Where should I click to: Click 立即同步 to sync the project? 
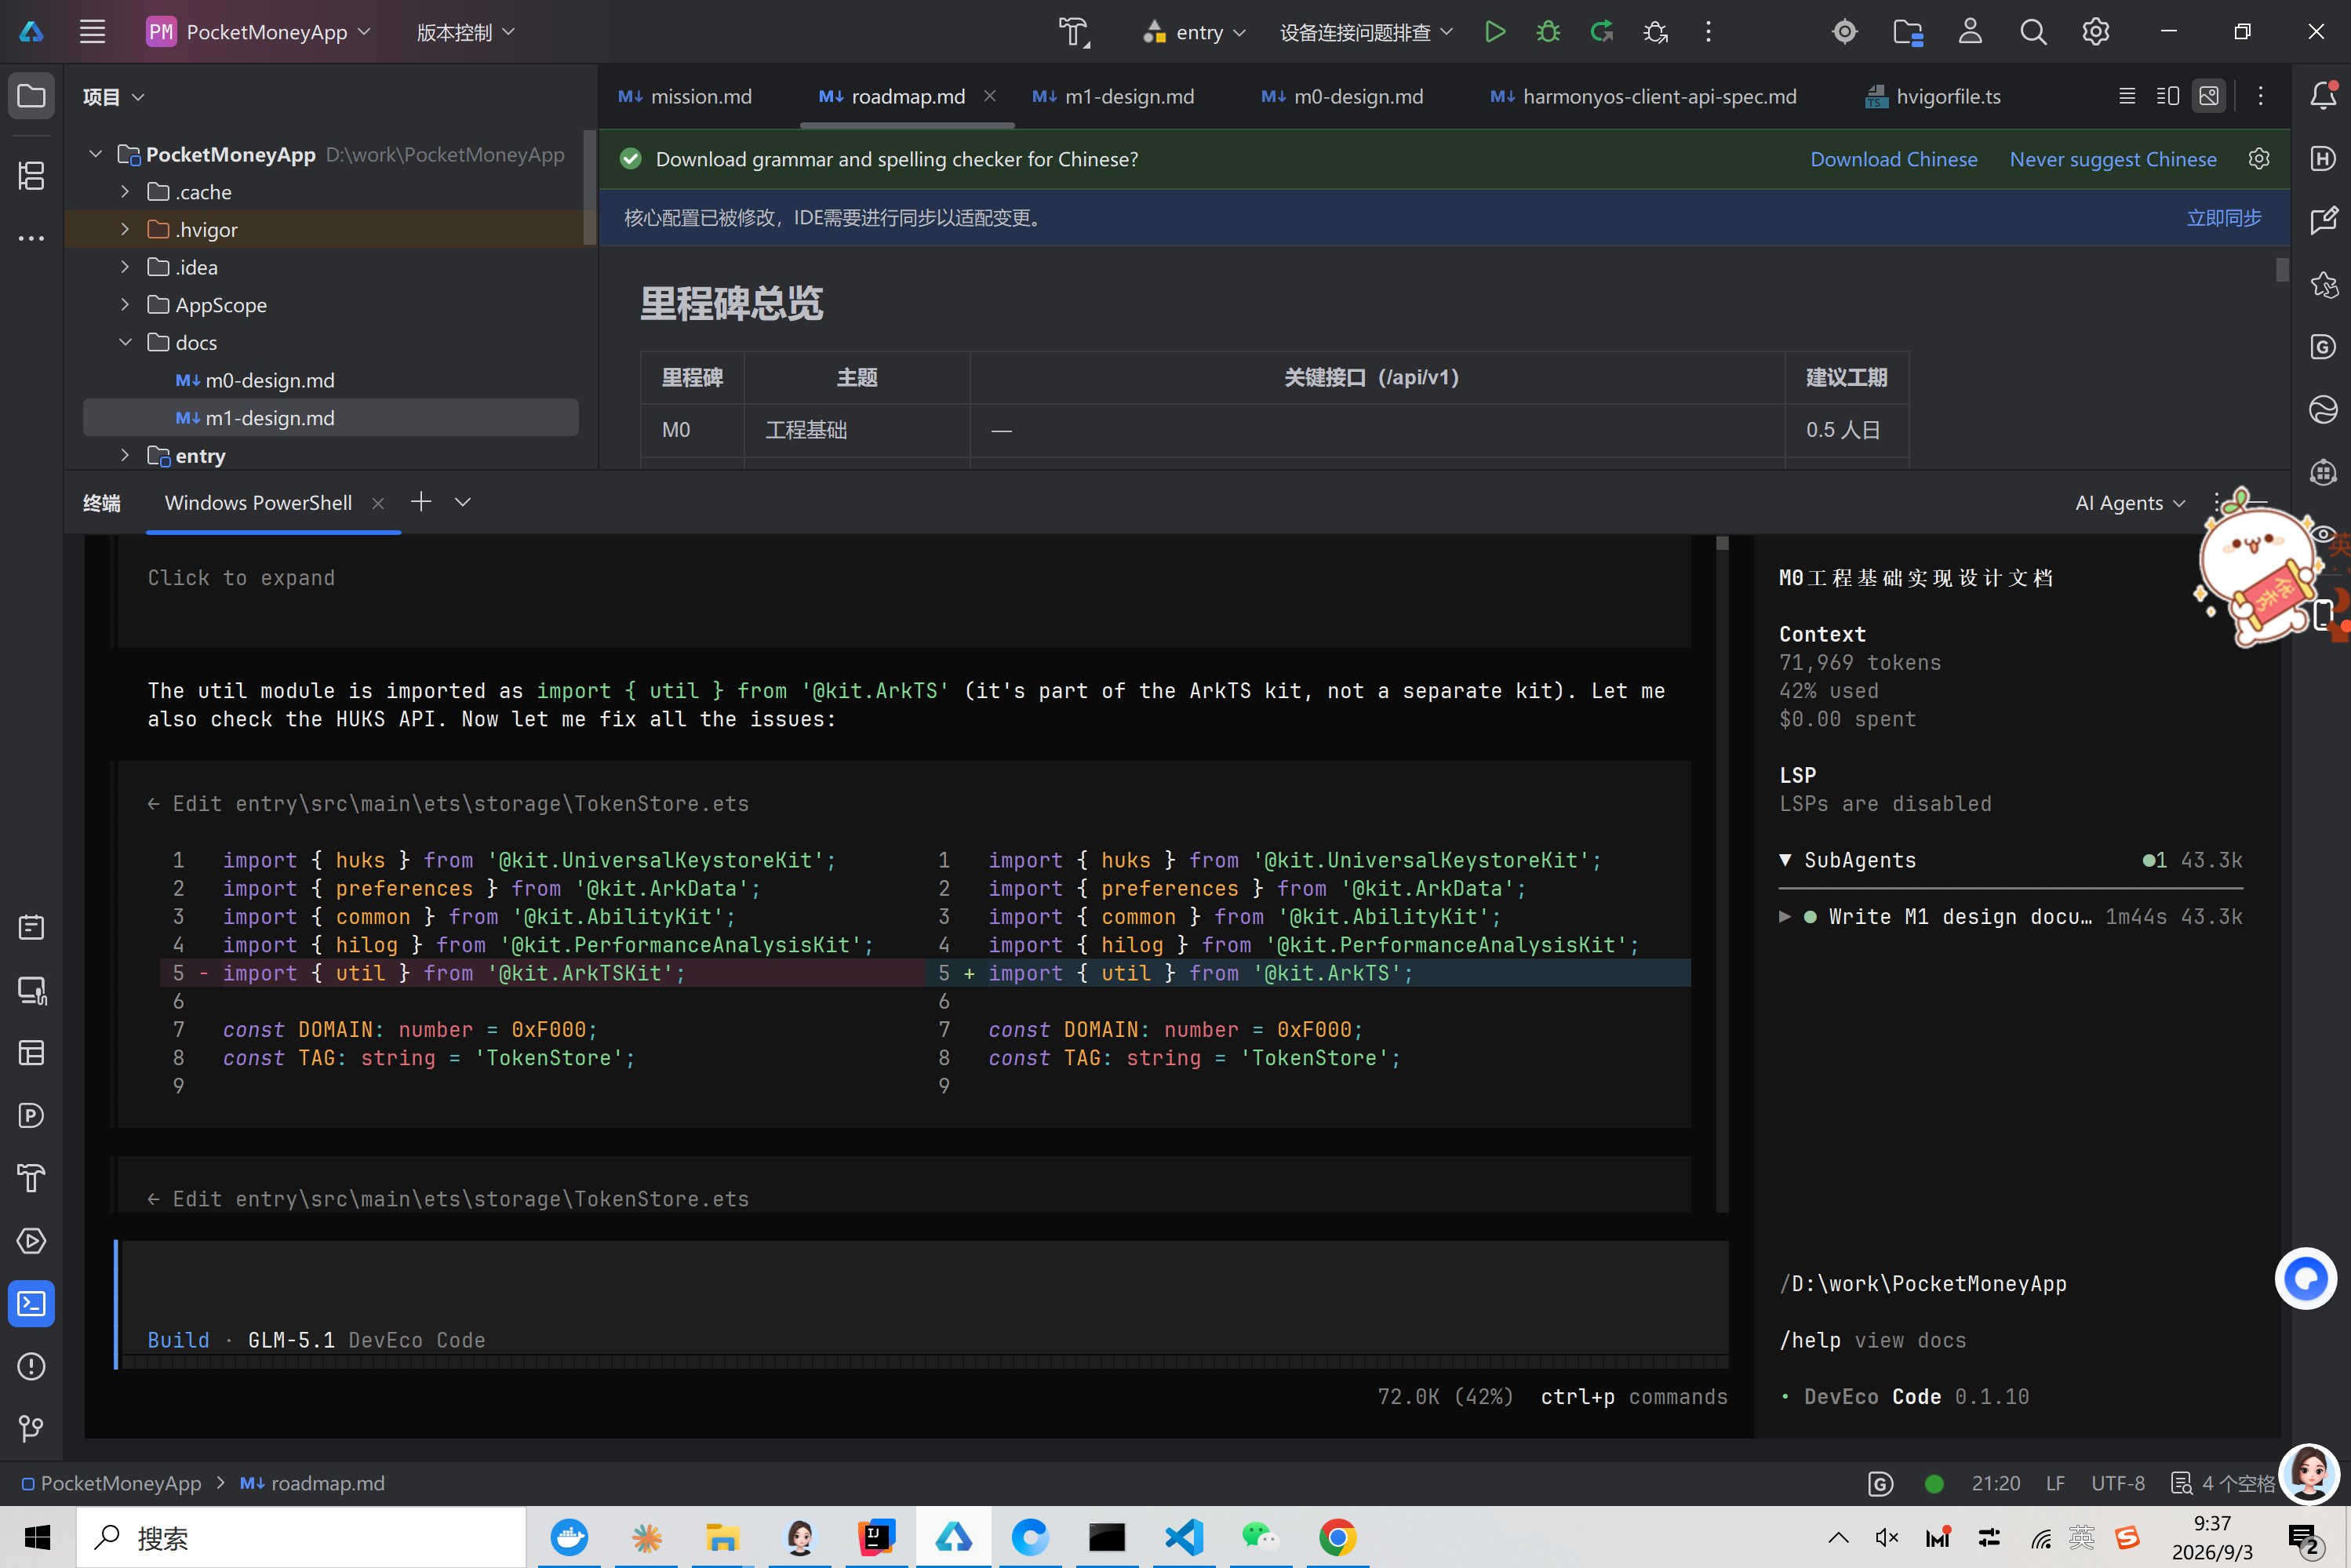point(2224,218)
